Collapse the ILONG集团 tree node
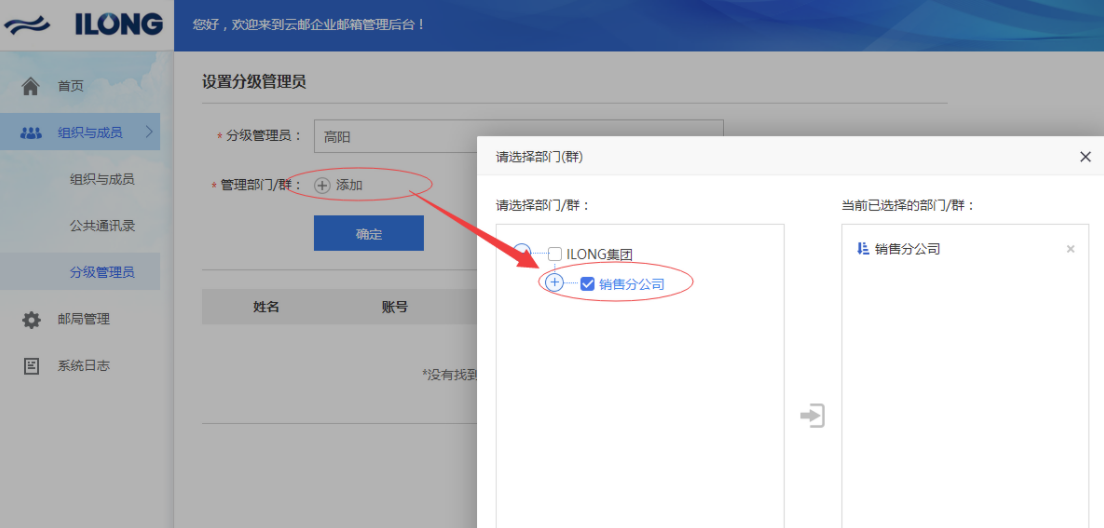 (x=522, y=250)
